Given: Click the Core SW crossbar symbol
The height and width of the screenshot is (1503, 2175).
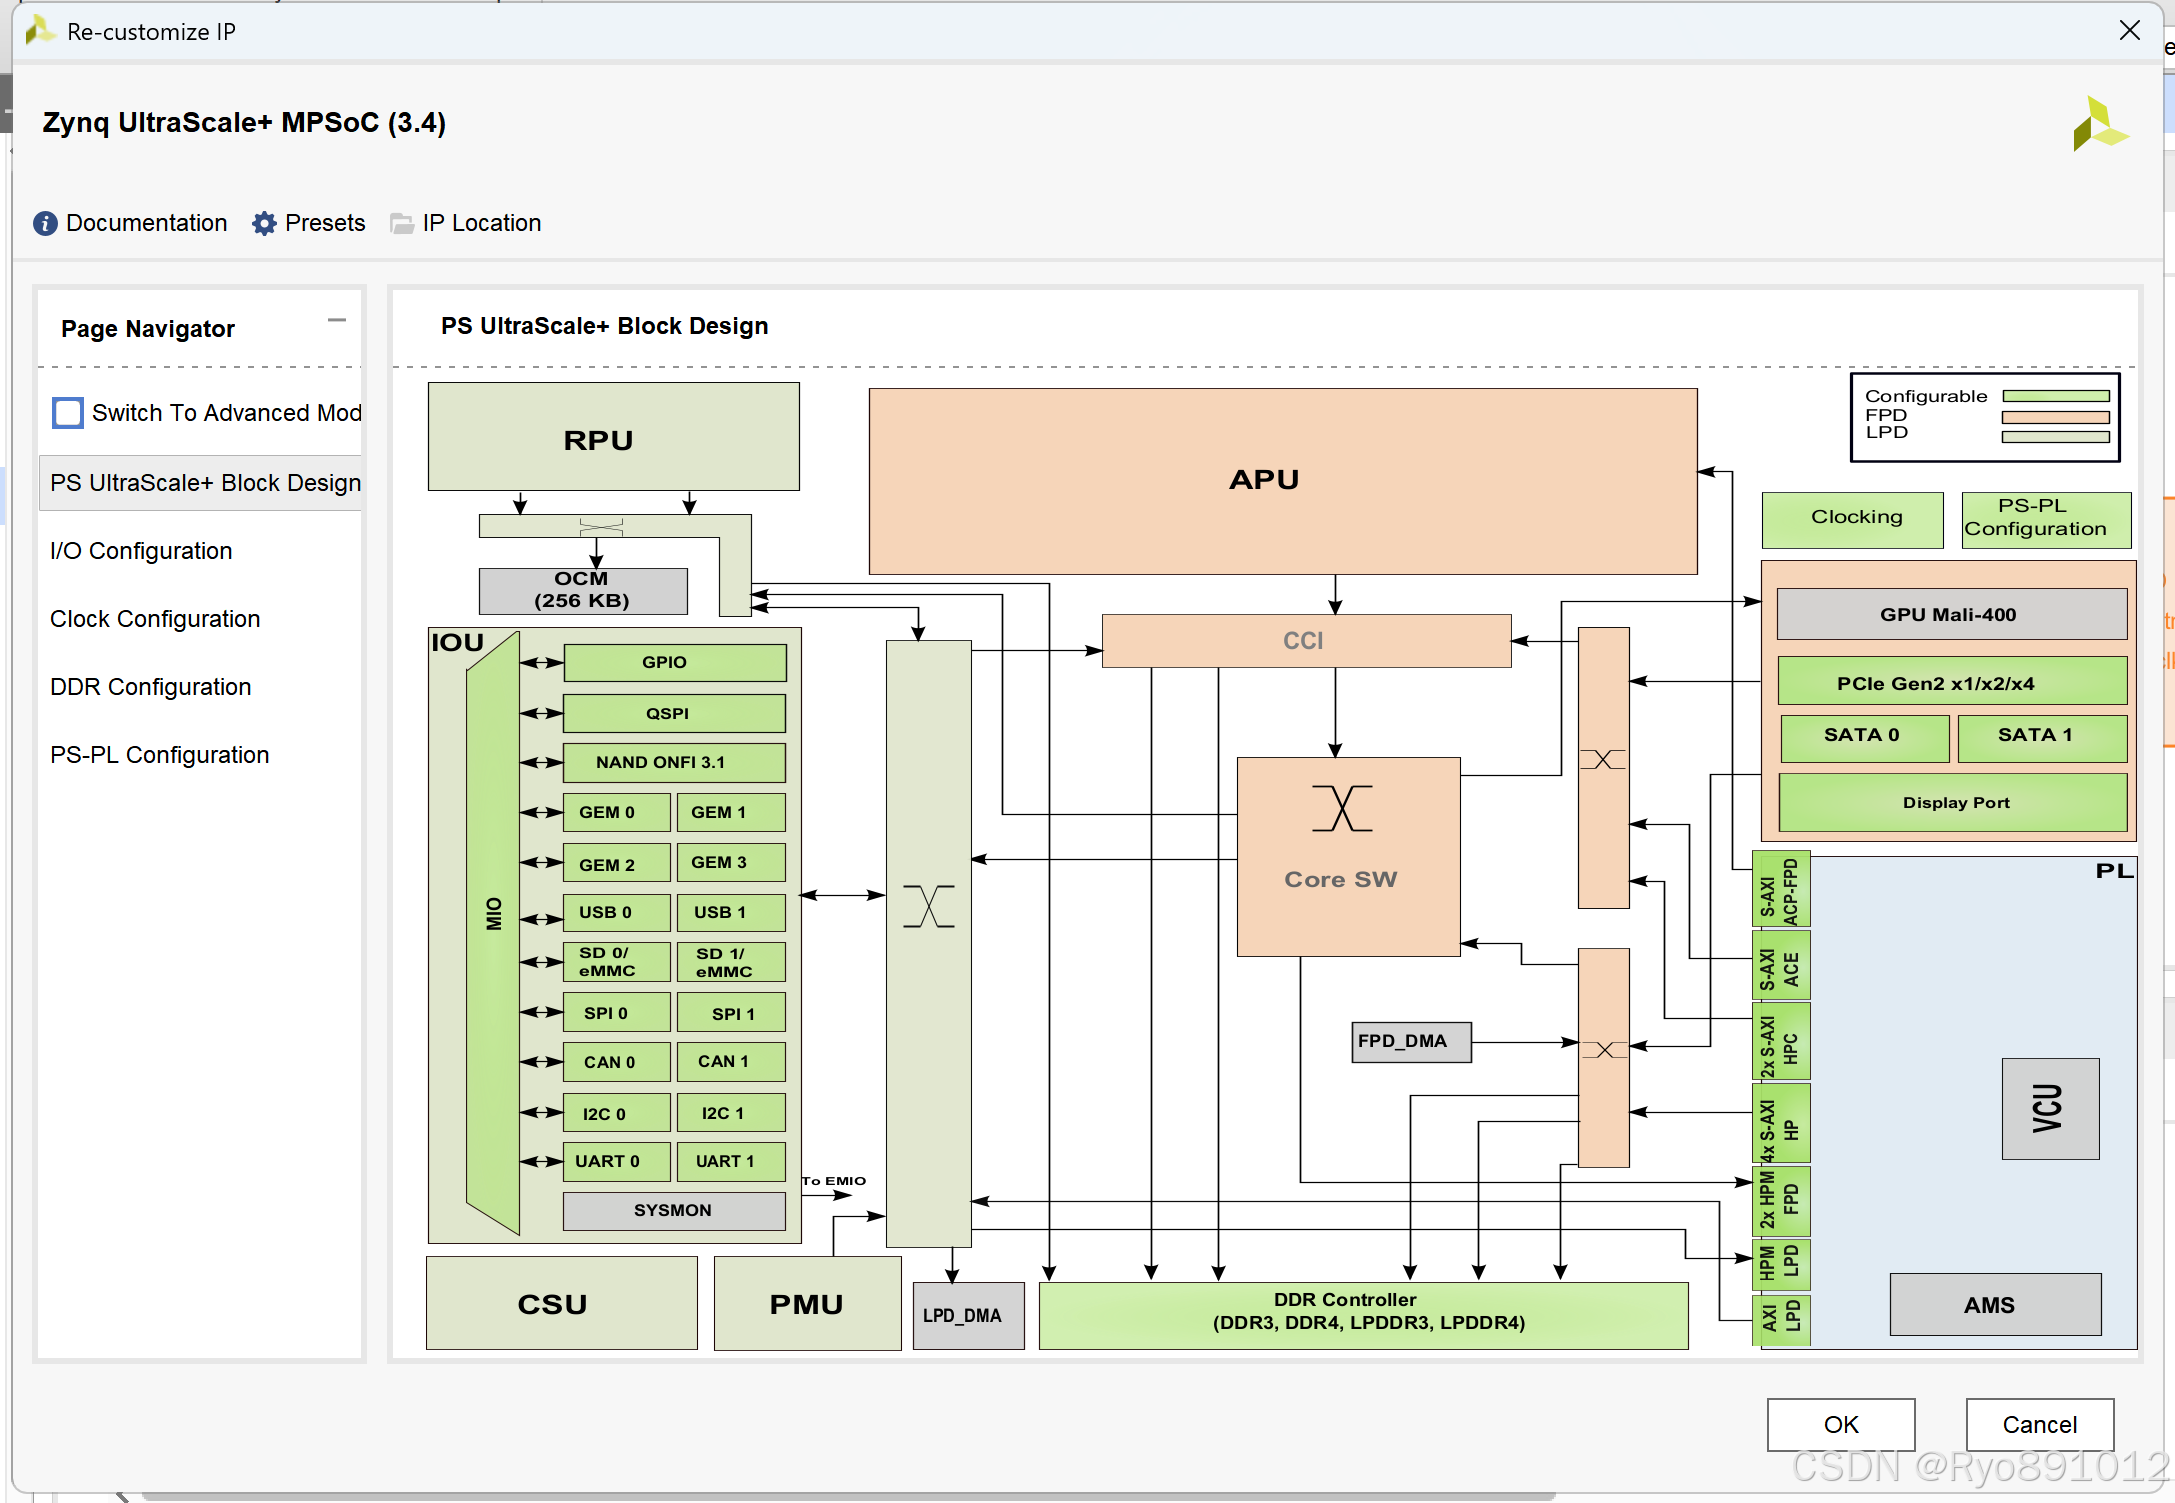Looking at the screenshot, I should 1342,809.
